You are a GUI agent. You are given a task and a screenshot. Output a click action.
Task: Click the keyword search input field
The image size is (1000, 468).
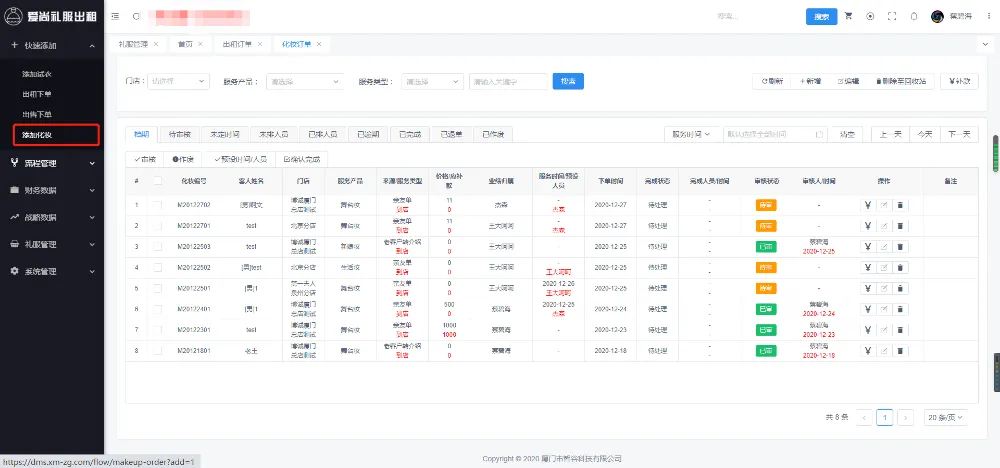click(507, 81)
